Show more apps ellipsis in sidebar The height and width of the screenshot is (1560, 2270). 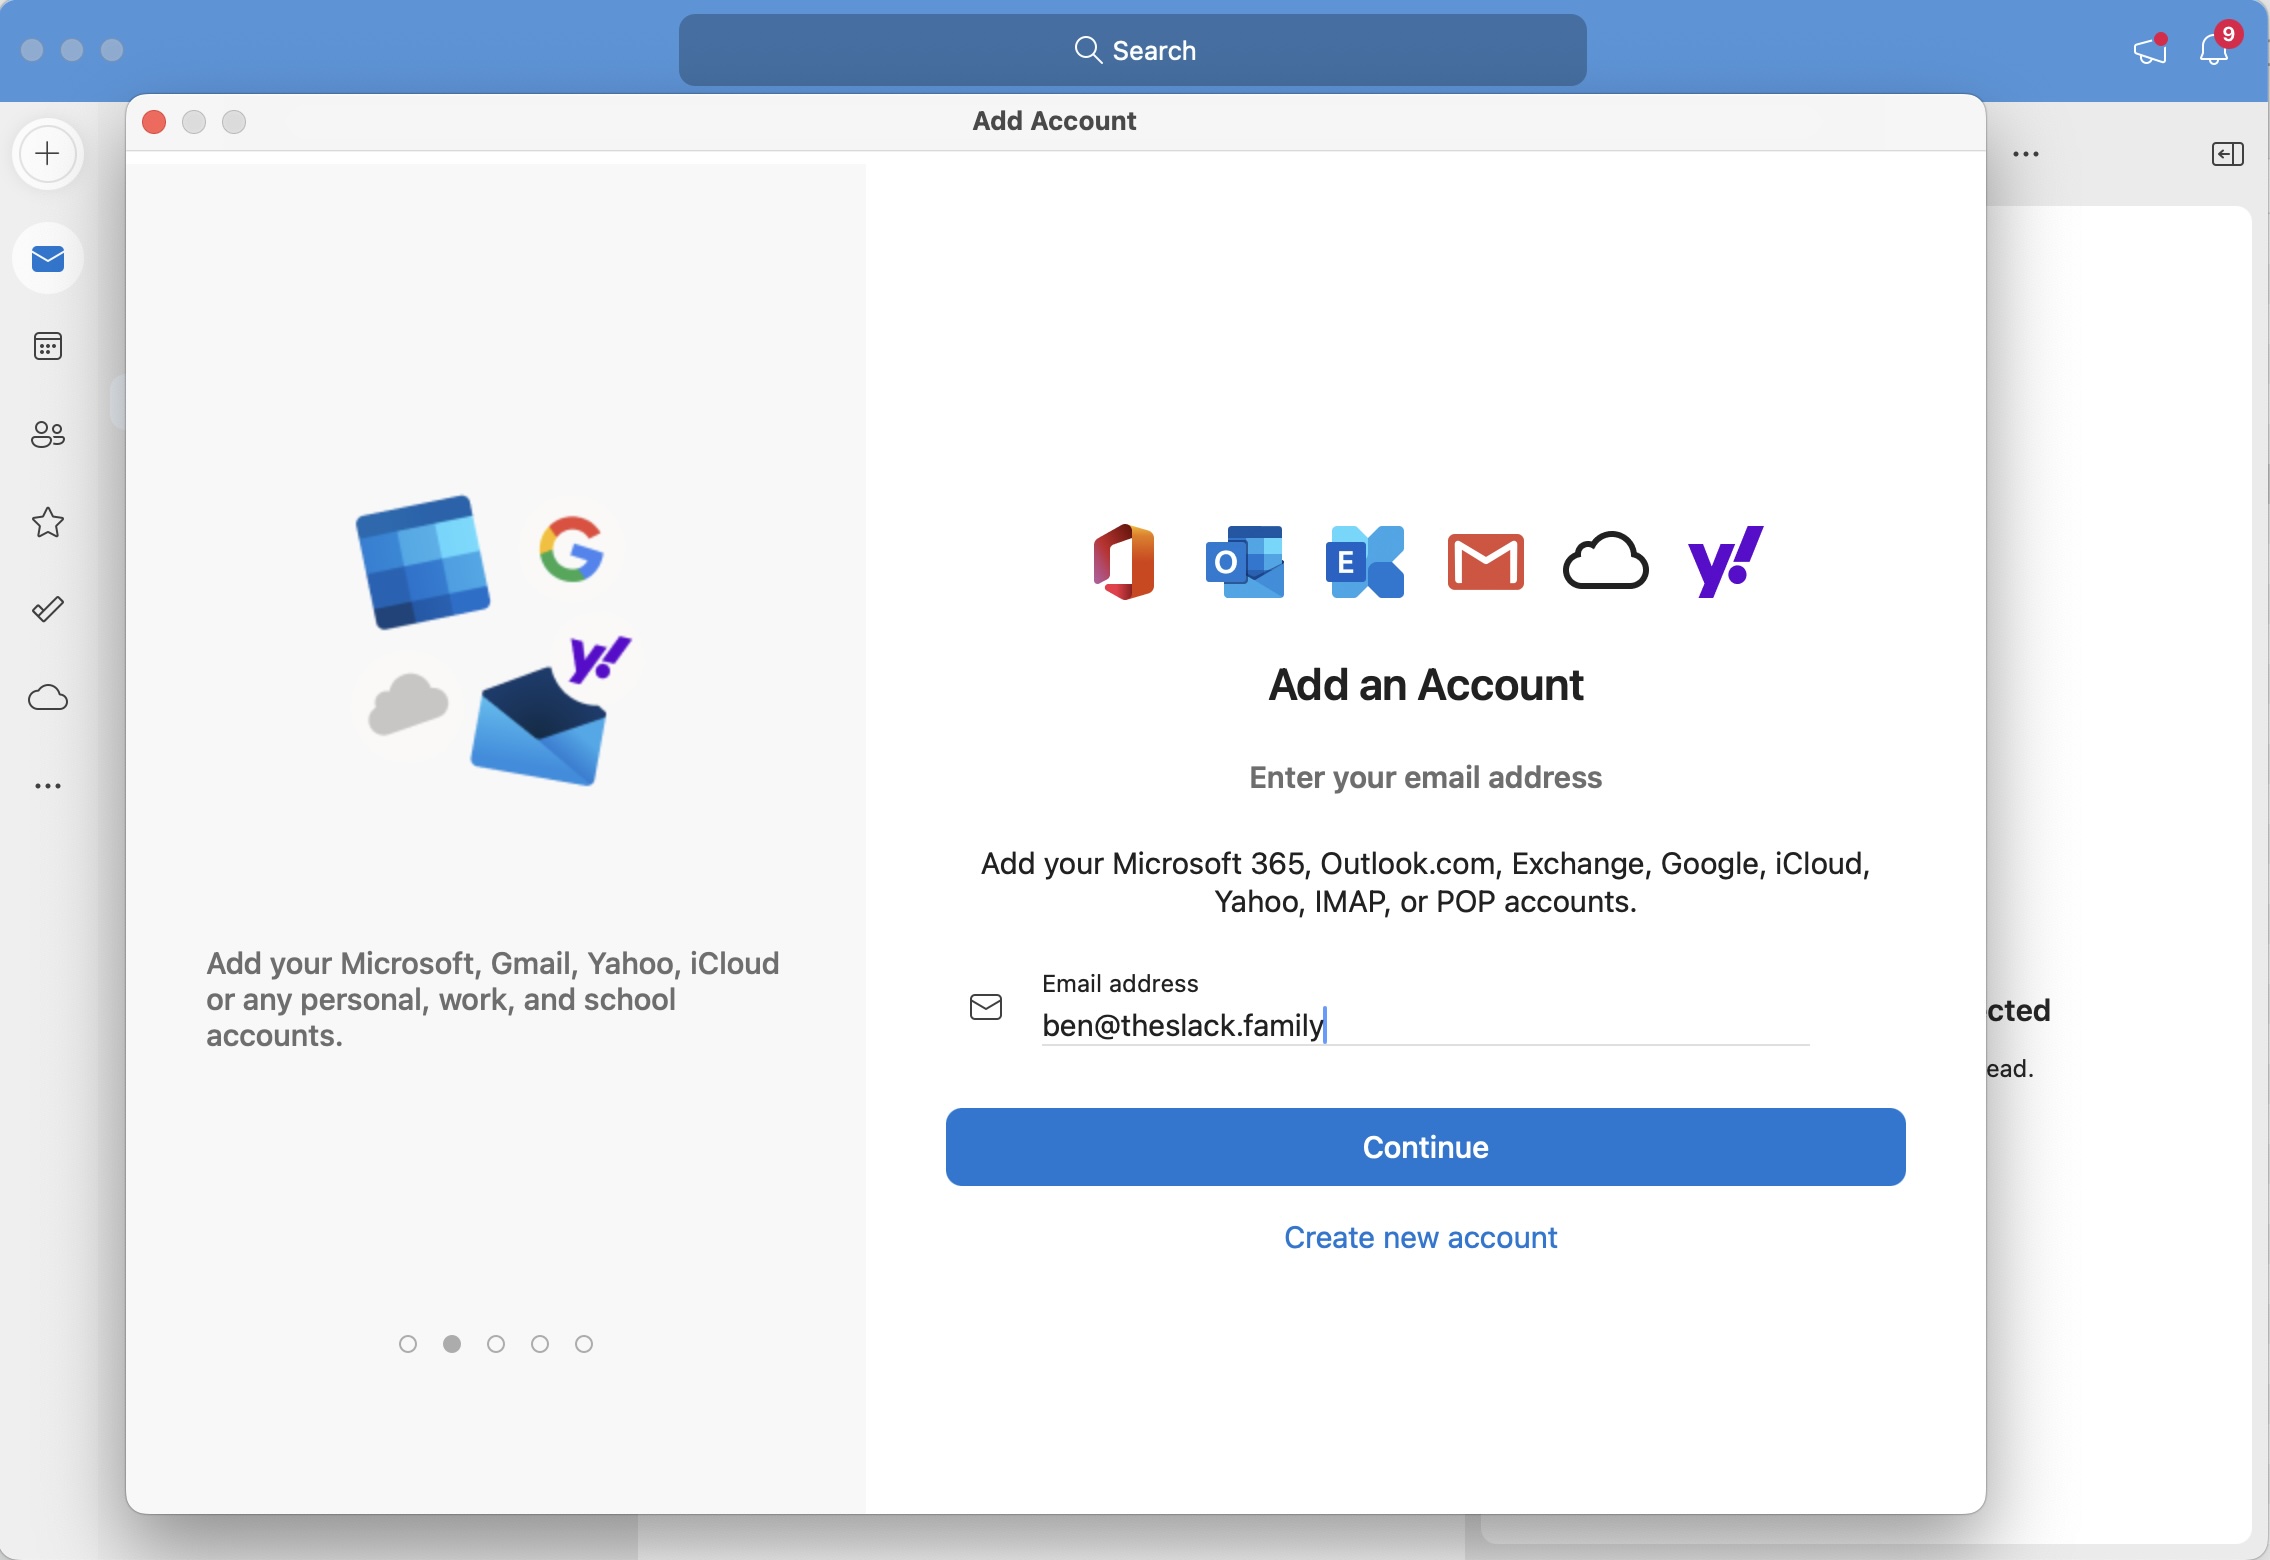(48, 786)
